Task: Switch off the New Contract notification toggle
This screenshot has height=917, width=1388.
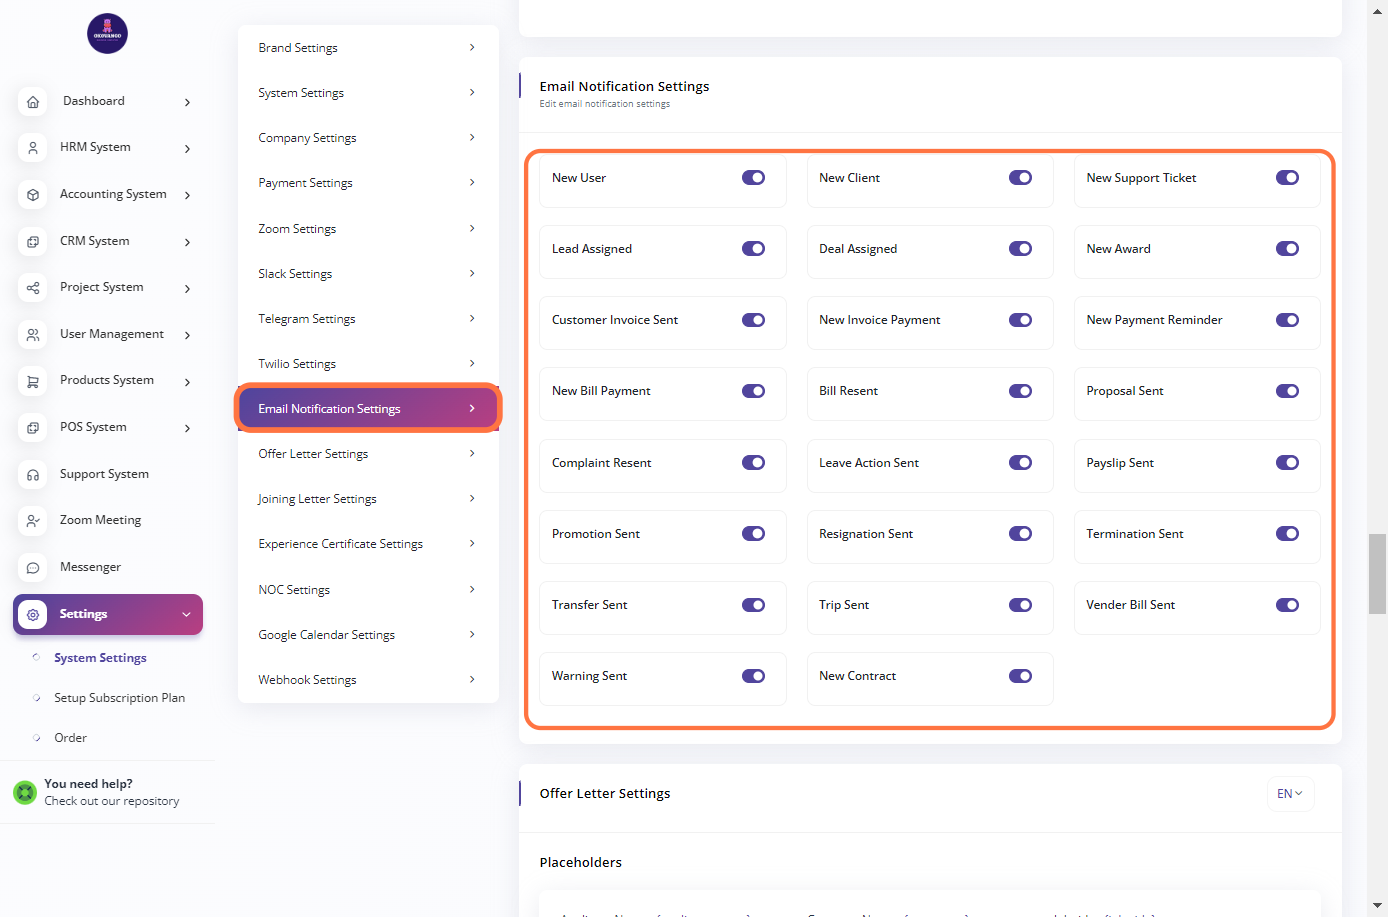Action: (1020, 677)
